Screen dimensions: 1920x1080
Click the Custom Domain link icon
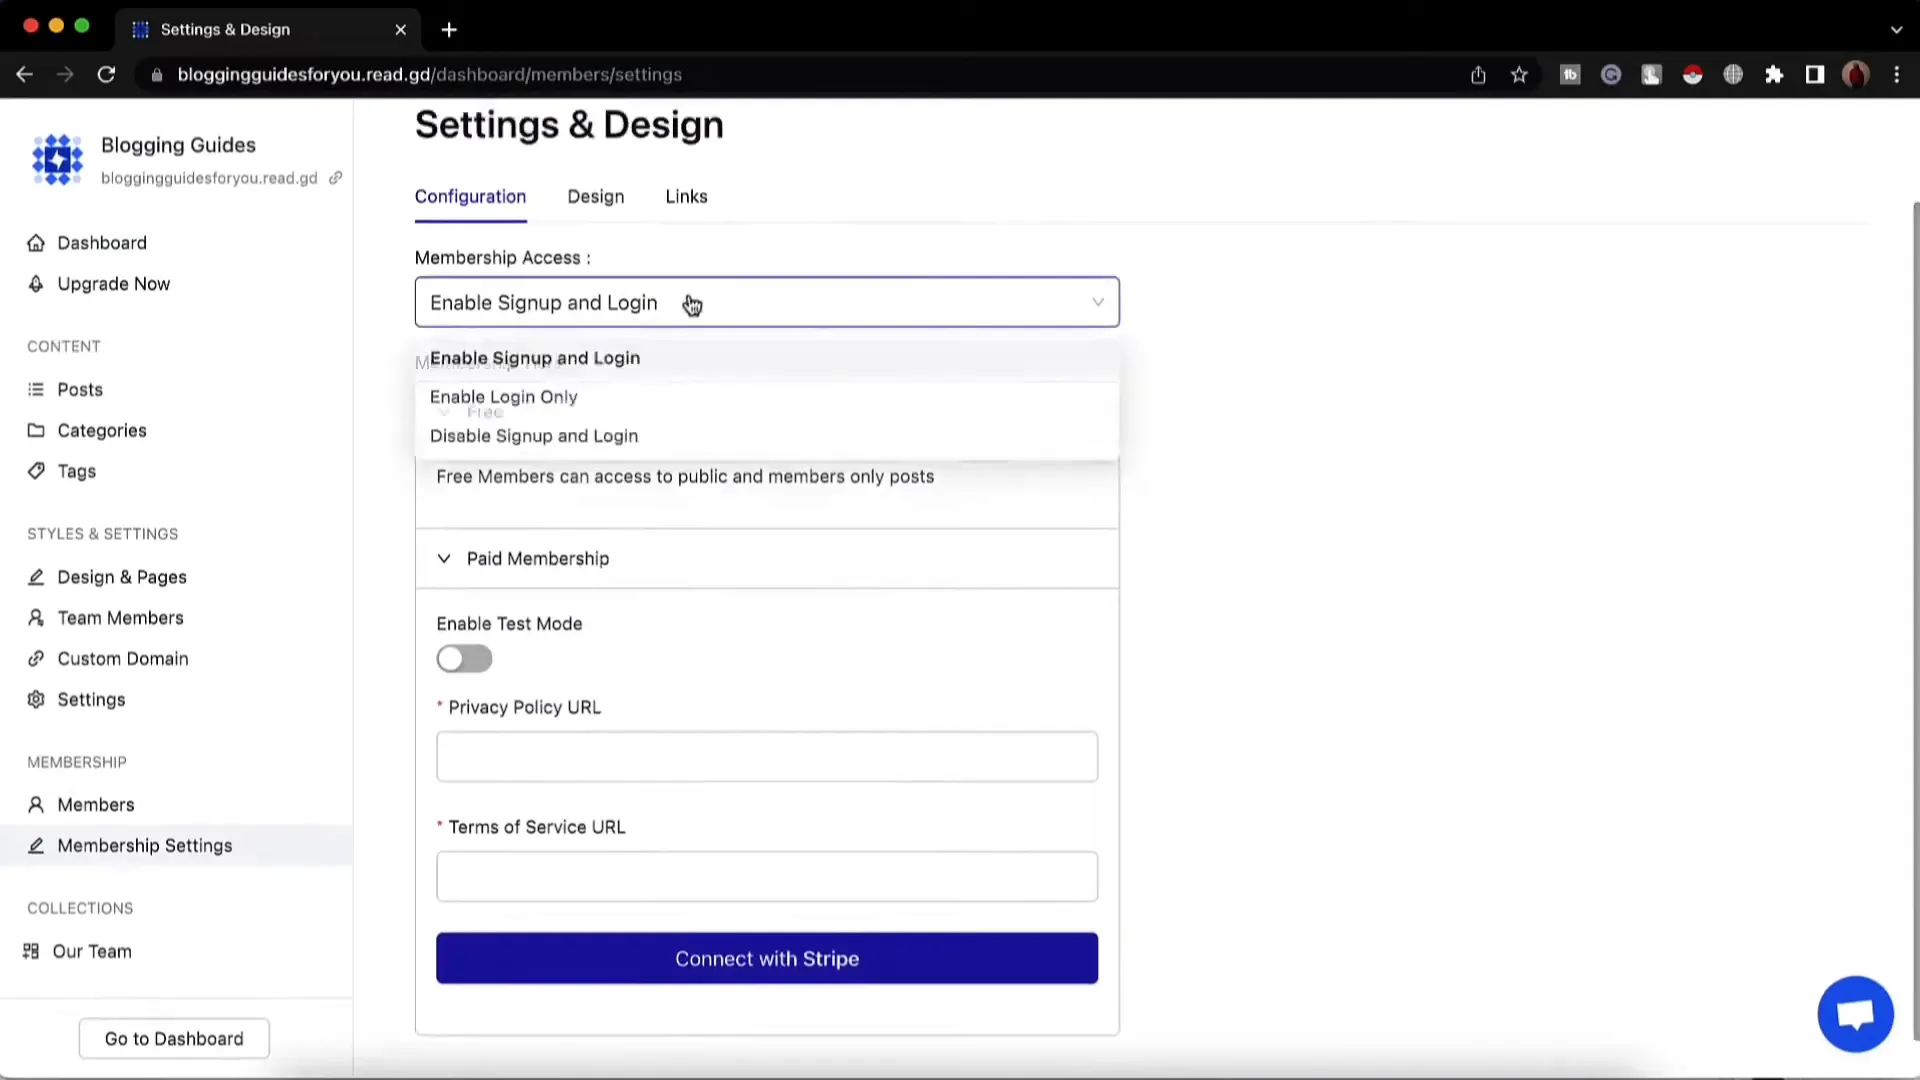tap(36, 659)
